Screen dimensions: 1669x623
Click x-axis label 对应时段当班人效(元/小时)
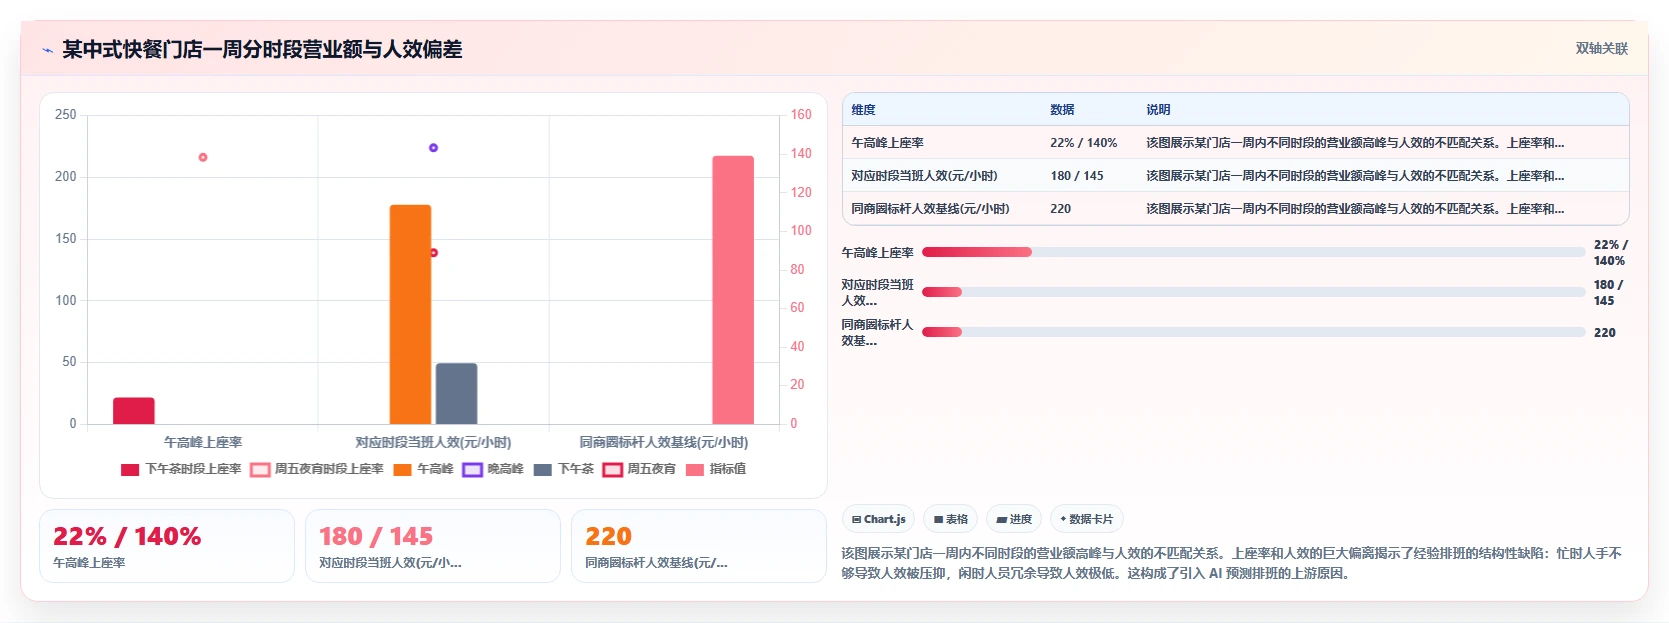(433, 442)
